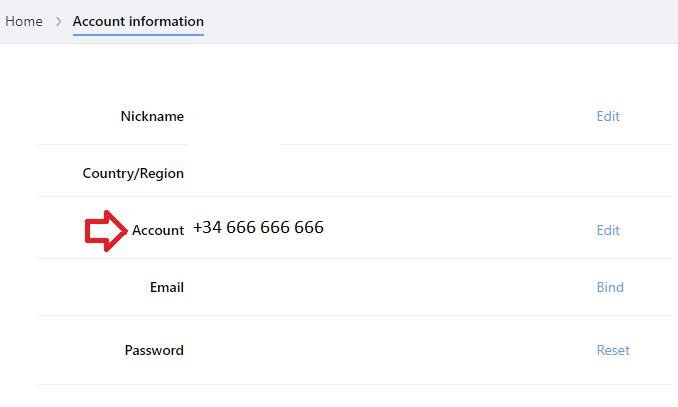Edit the Account phone number

pos(608,230)
